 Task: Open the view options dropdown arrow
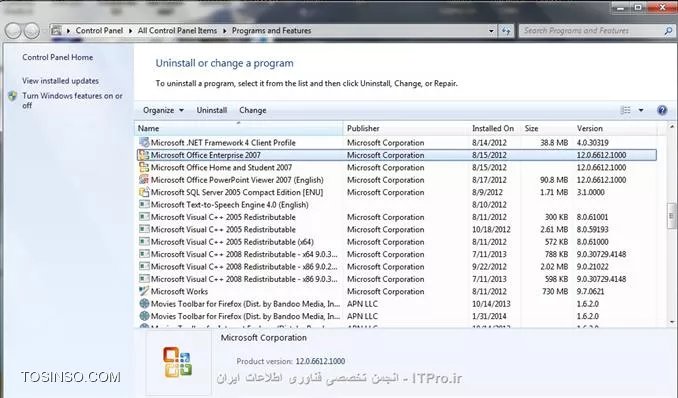coord(641,110)
